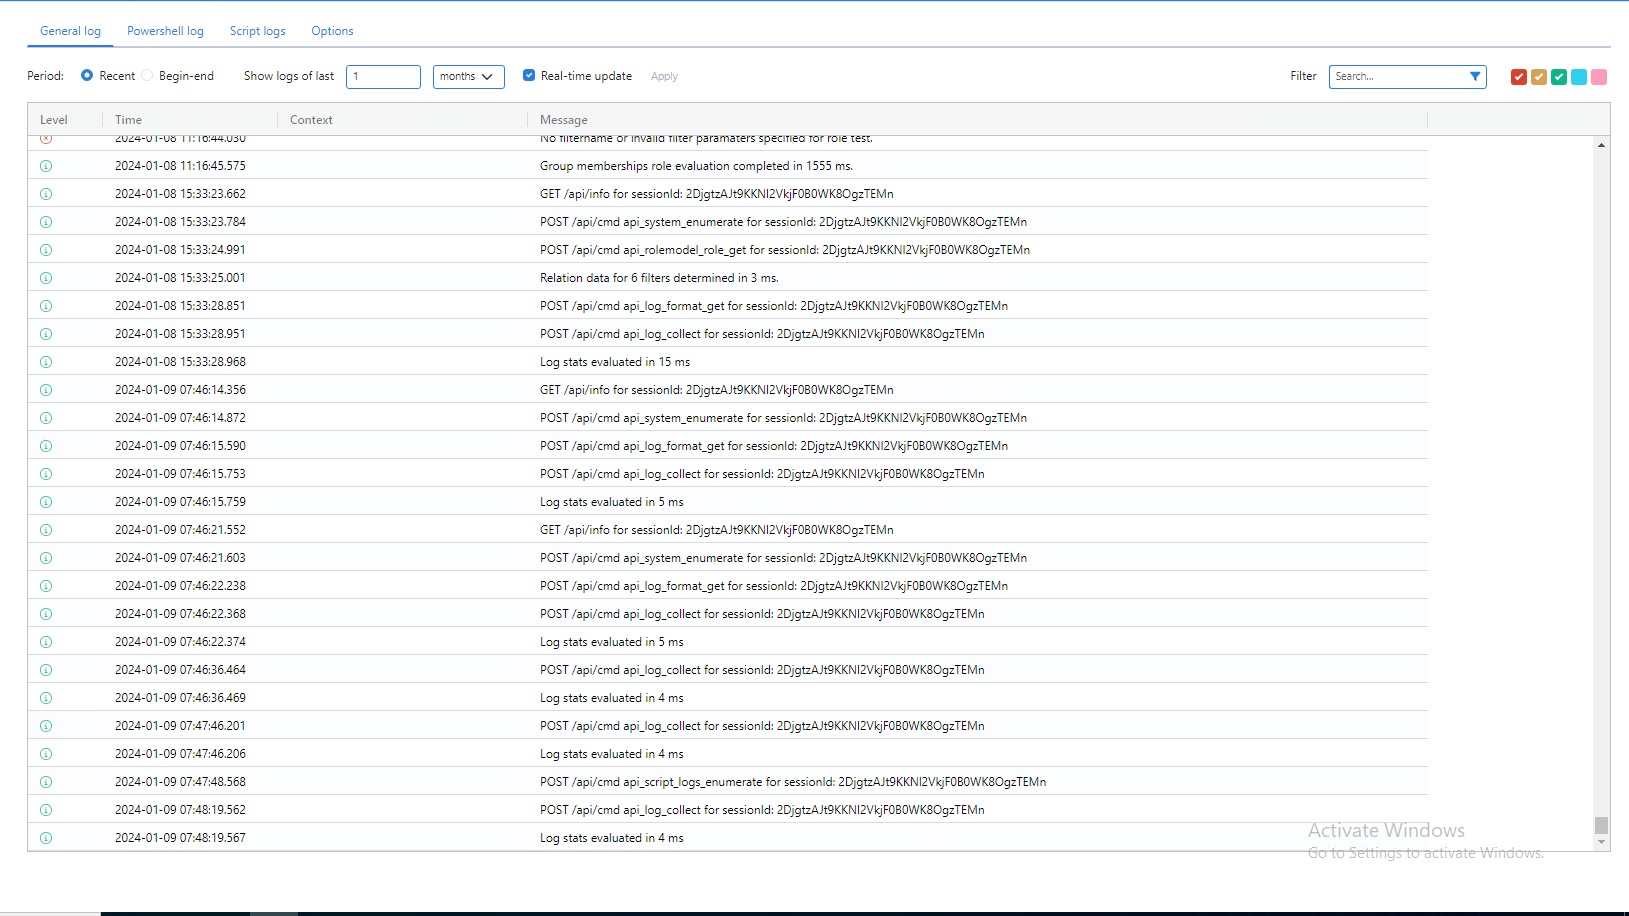Image resolution: width=1629 pixels, height=916 pixels.
Task: Enable the pink log level filter
Action: pyautogui.click(x=1598, y=76)
